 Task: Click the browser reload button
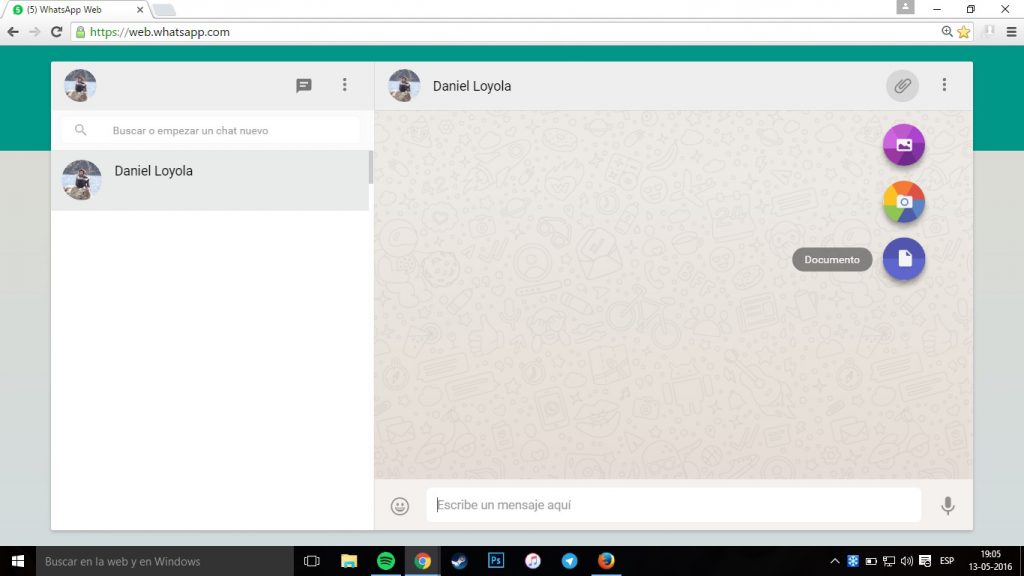pyautogui.click(x=56, y=32)
